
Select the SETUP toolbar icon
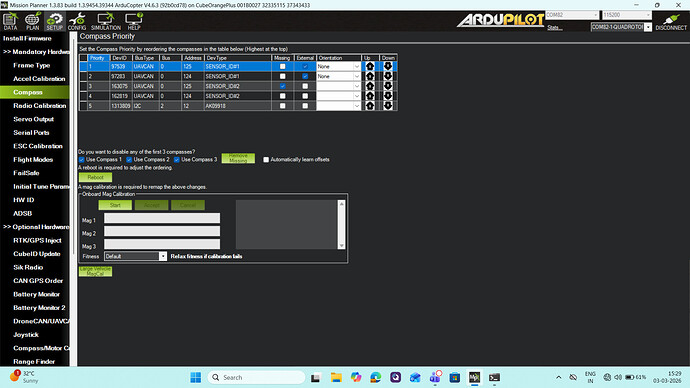point(55,21)
